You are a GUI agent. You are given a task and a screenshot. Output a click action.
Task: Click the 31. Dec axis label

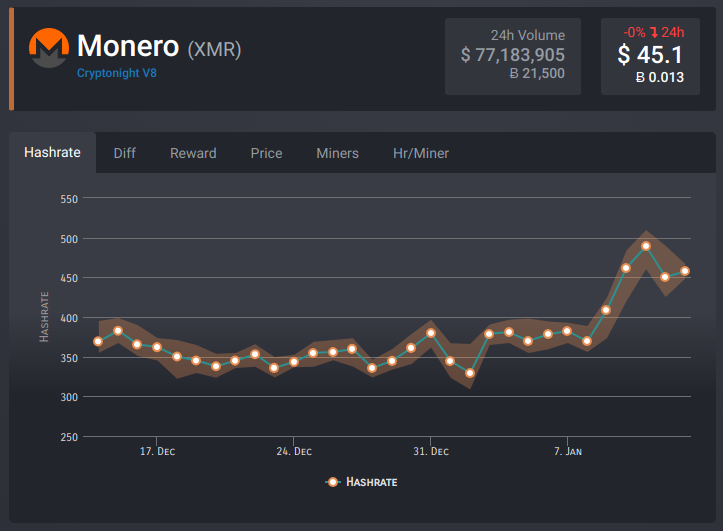pos(431,451)
